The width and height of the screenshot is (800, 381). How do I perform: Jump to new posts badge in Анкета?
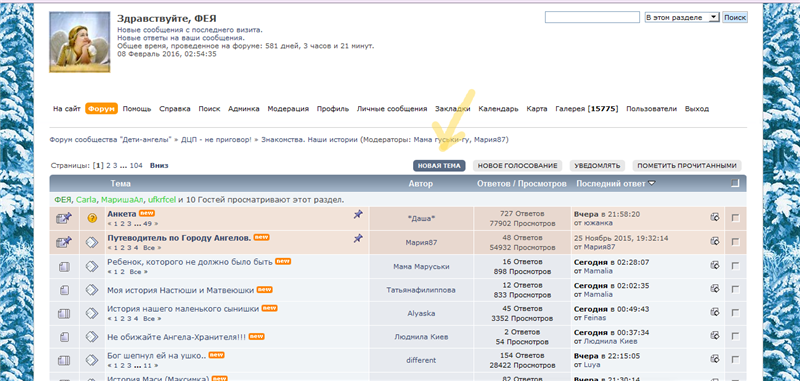(147, 213)
